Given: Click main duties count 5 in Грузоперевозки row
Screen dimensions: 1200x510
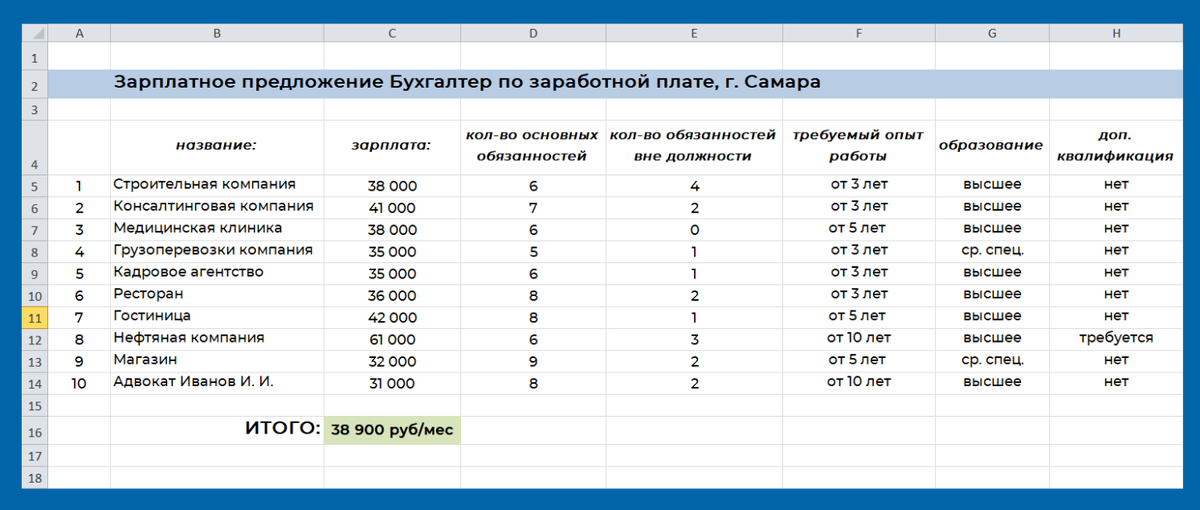Looking at the screenshot, I should [x=533, y=252].
